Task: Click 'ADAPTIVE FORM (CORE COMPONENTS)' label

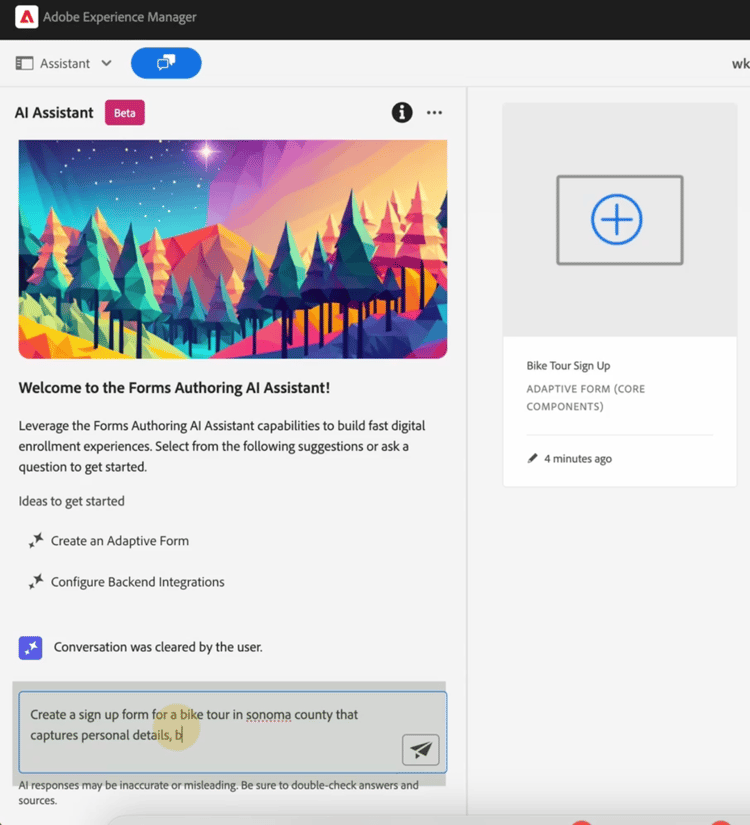Action: coord(586,397)
